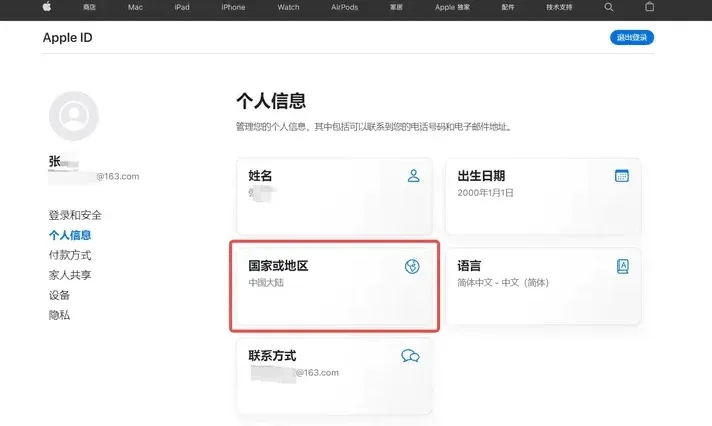Screen dimensions: 712x426
Task: Click the 退出登录 sign-out button
Action: 632,37
